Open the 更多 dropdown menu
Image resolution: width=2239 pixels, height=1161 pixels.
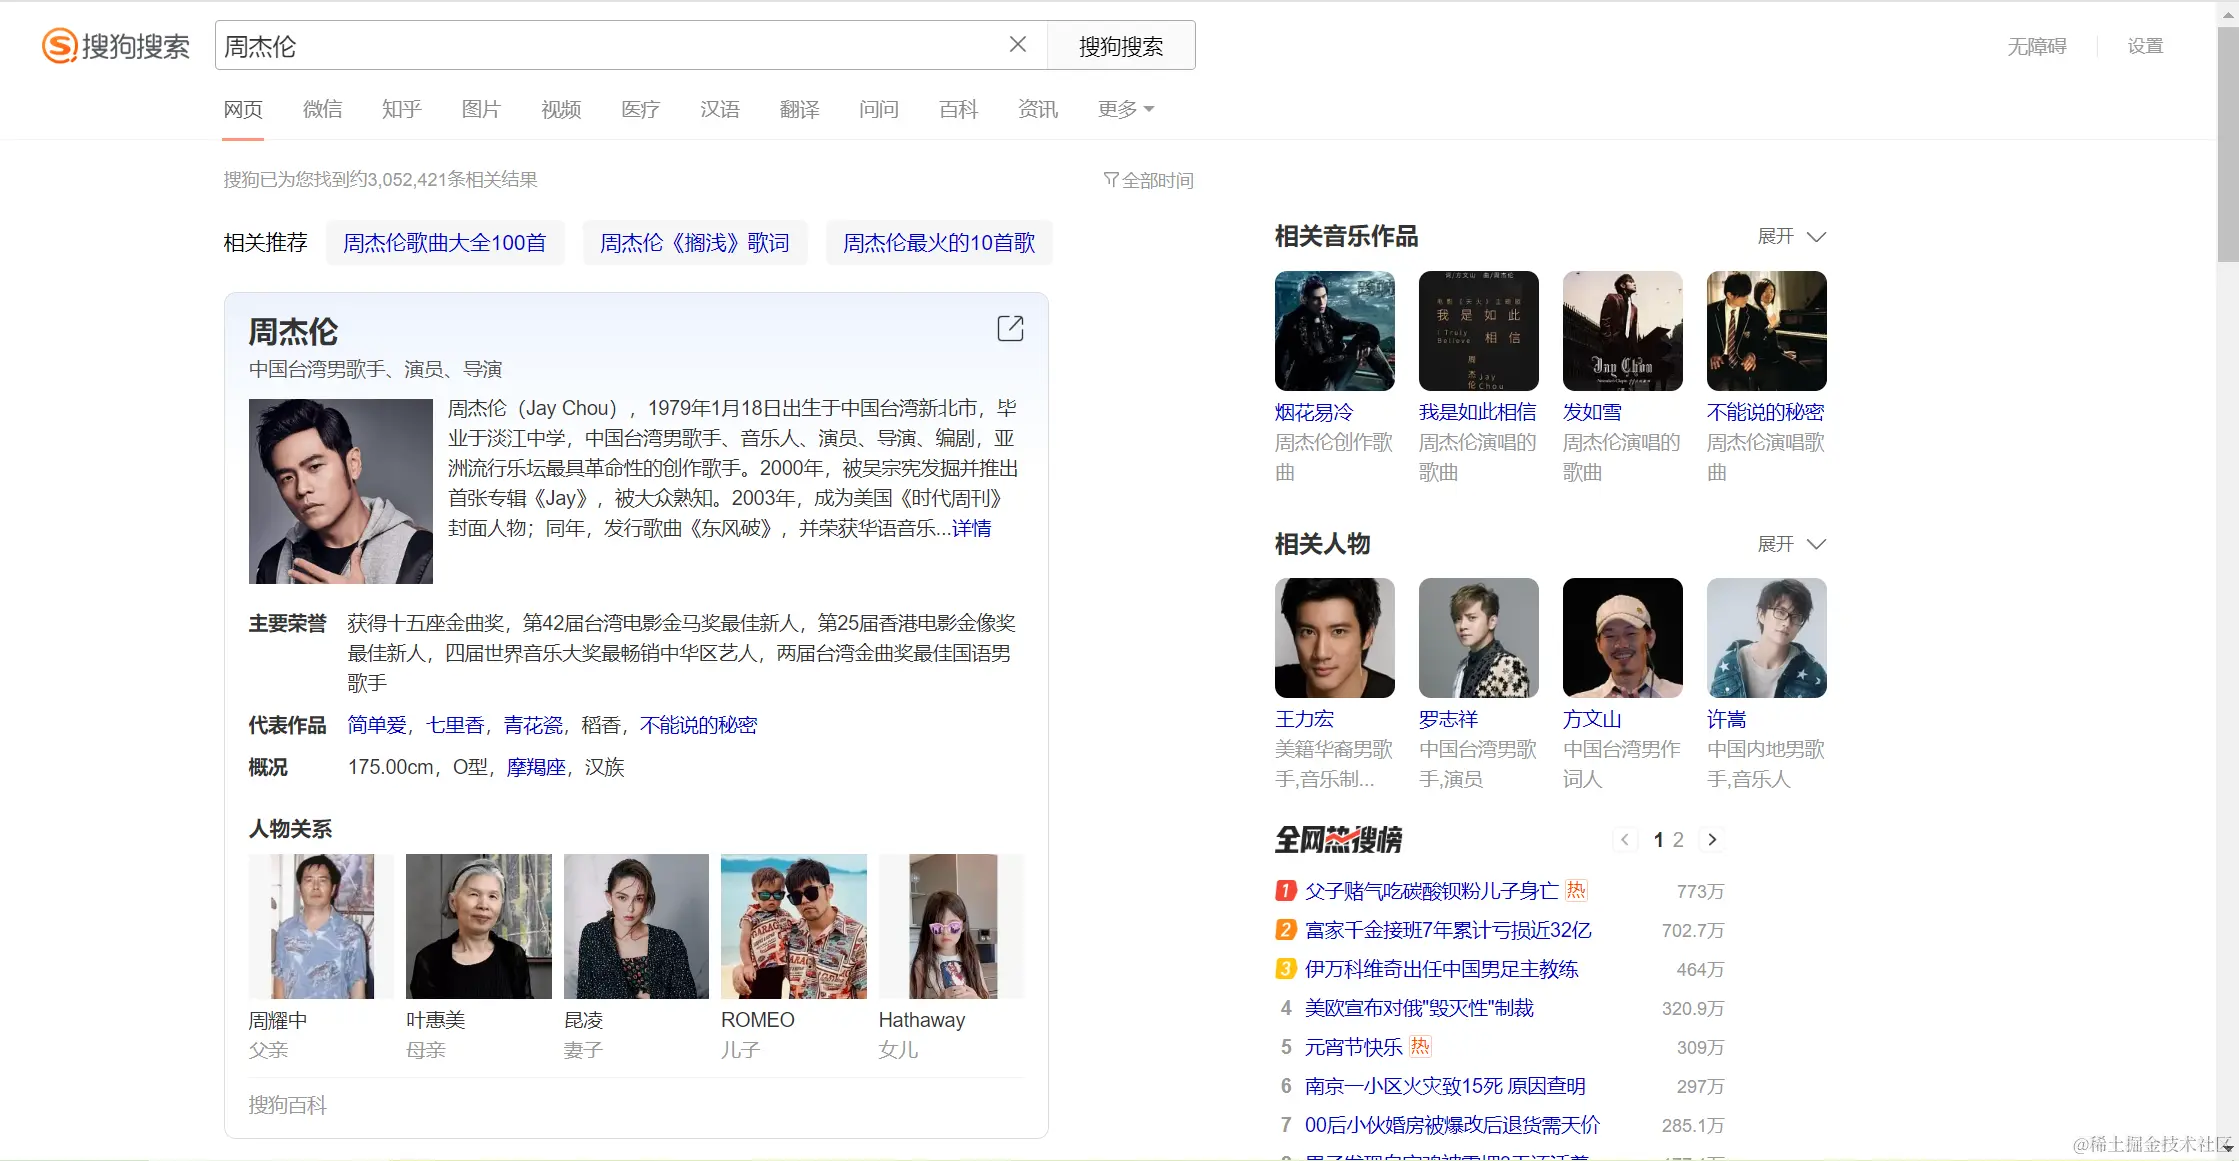(1125, 109)
